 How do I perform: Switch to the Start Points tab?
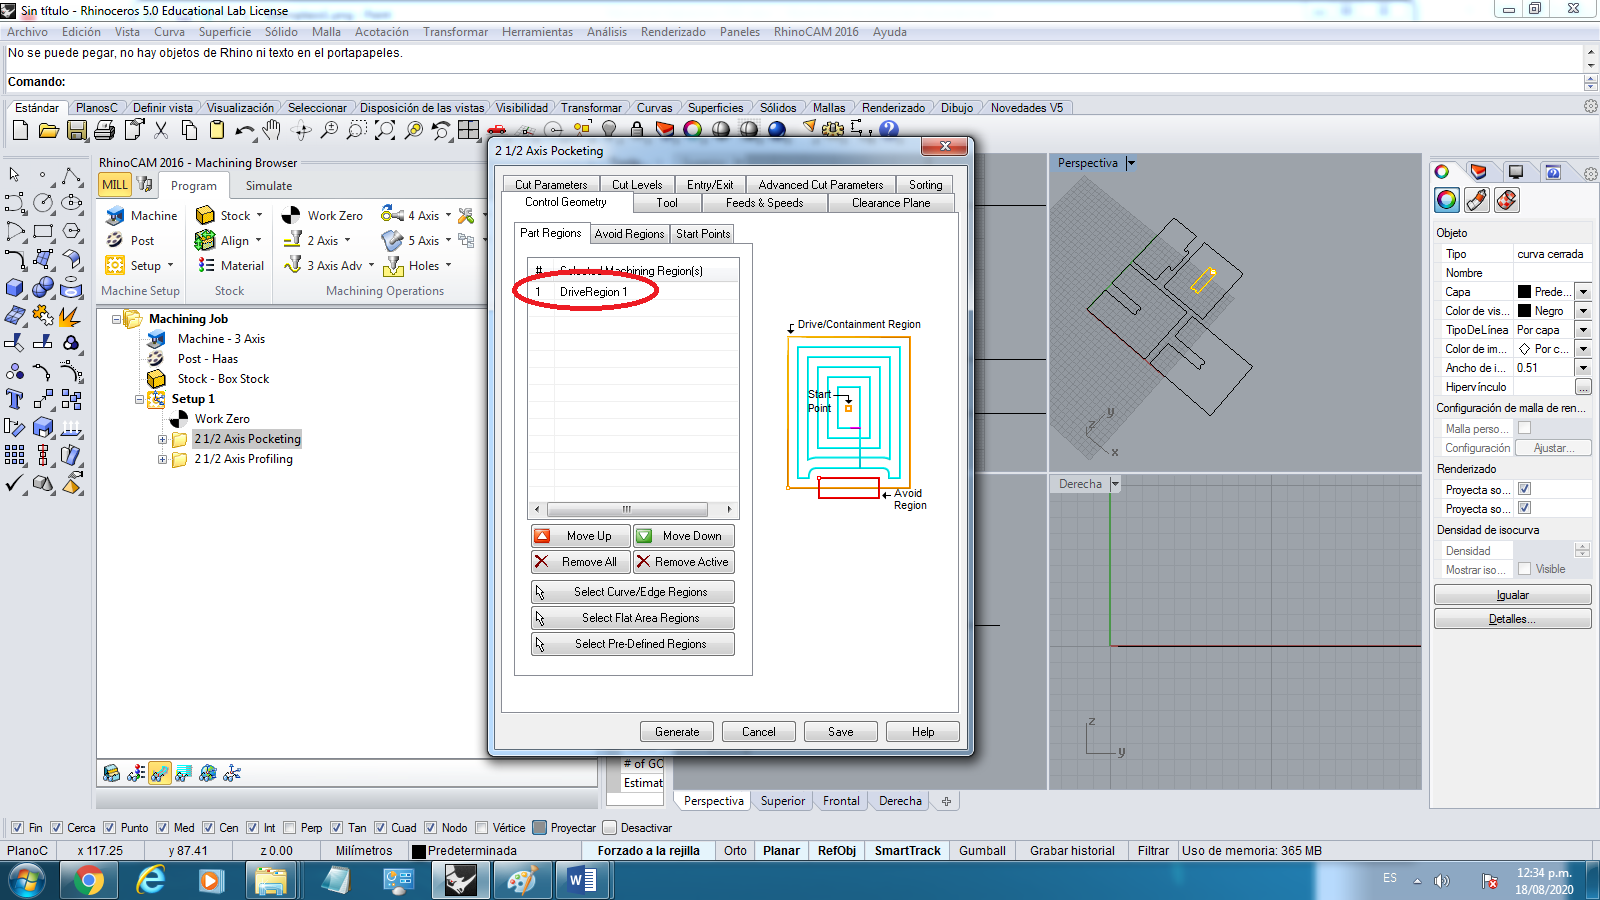tap(703, 234)
